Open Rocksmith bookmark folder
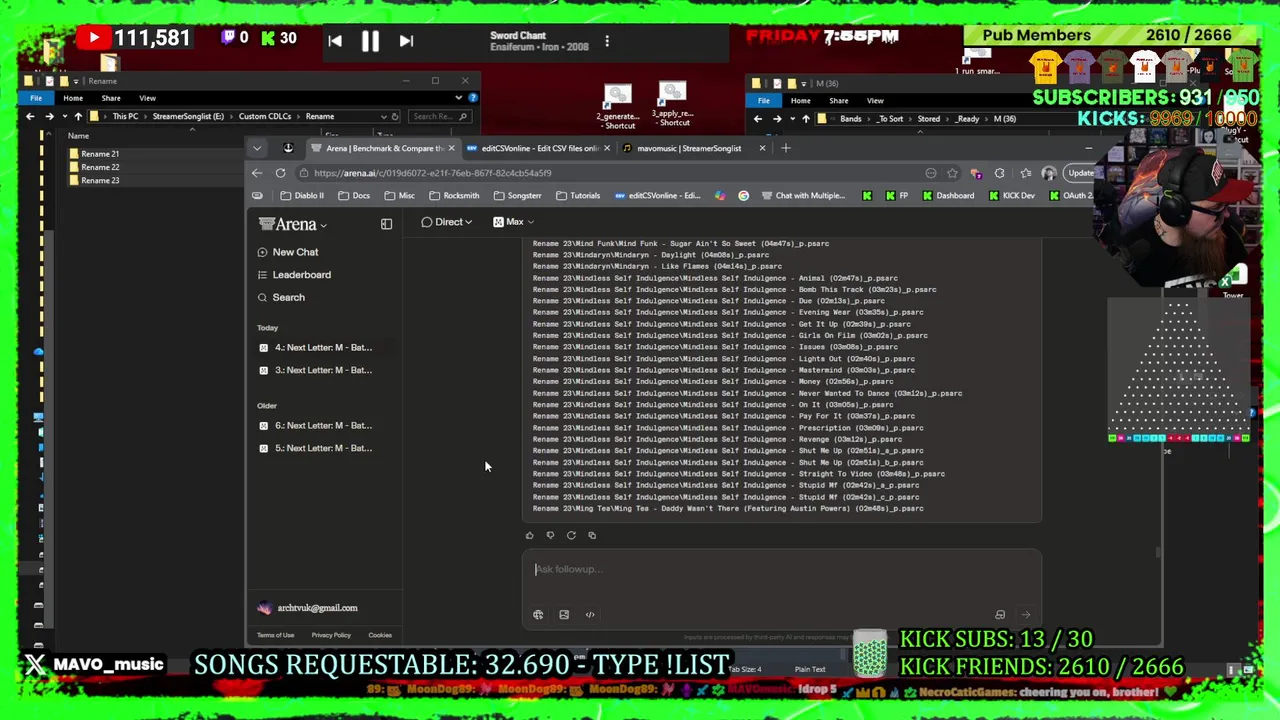The image size is (1280, 720). [454, 196]
